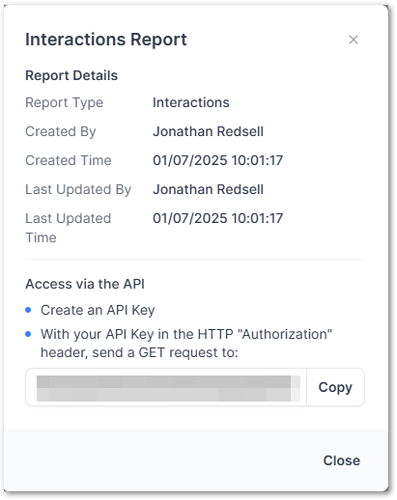Select the Last Updated Time timestamp value
This screenshot has height=500, width=397.
coord(218,218)
